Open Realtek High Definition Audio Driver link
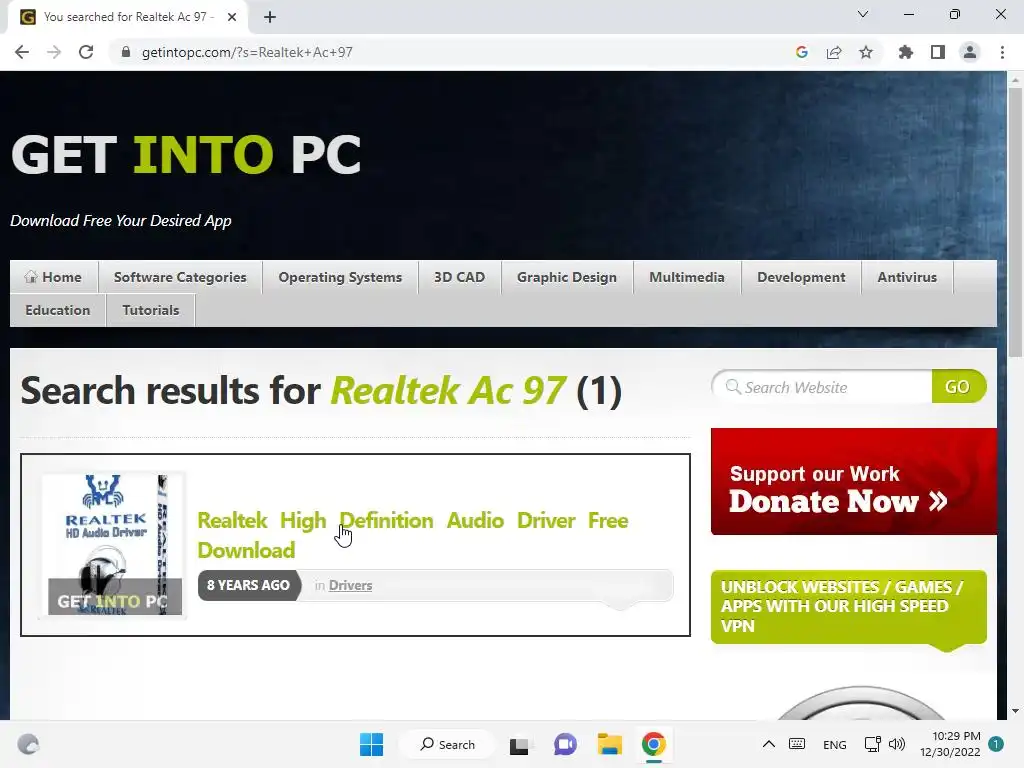The height and width of the screenshot is (768, 1024). point(413,535)
